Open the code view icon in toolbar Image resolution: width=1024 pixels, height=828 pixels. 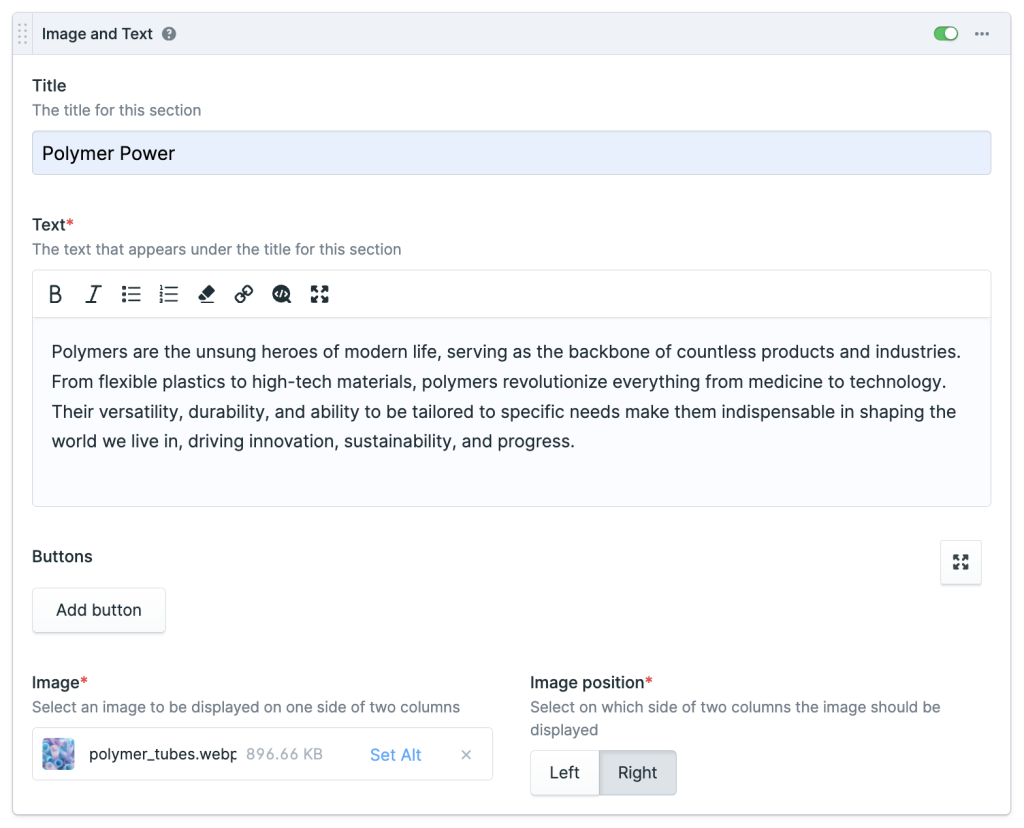[282, 294]
